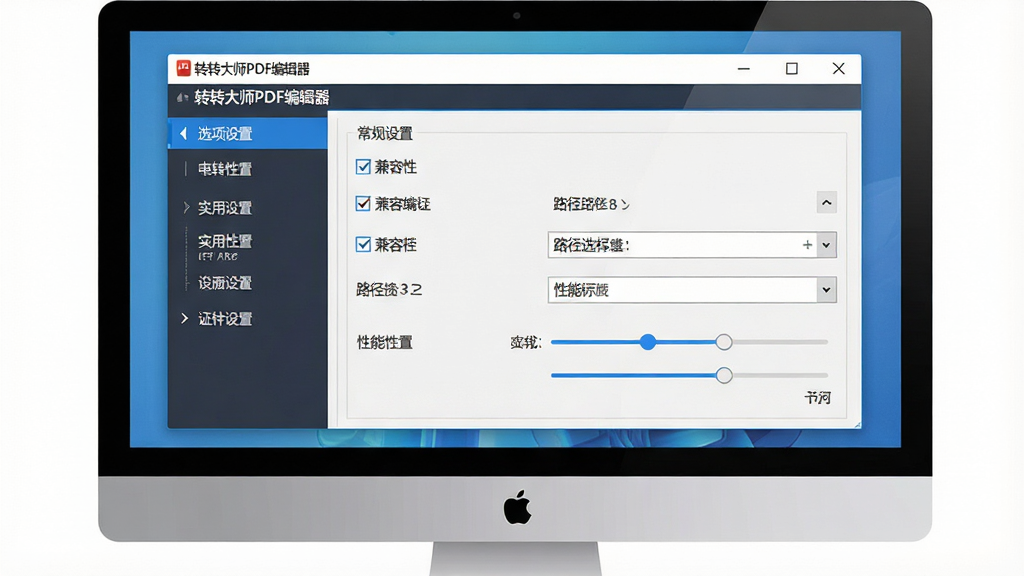The width and height of the screenshot is (1024, 576).
Task: Uncheck the third checkbox beside the path combo box
Action: (x=363, y=244)
